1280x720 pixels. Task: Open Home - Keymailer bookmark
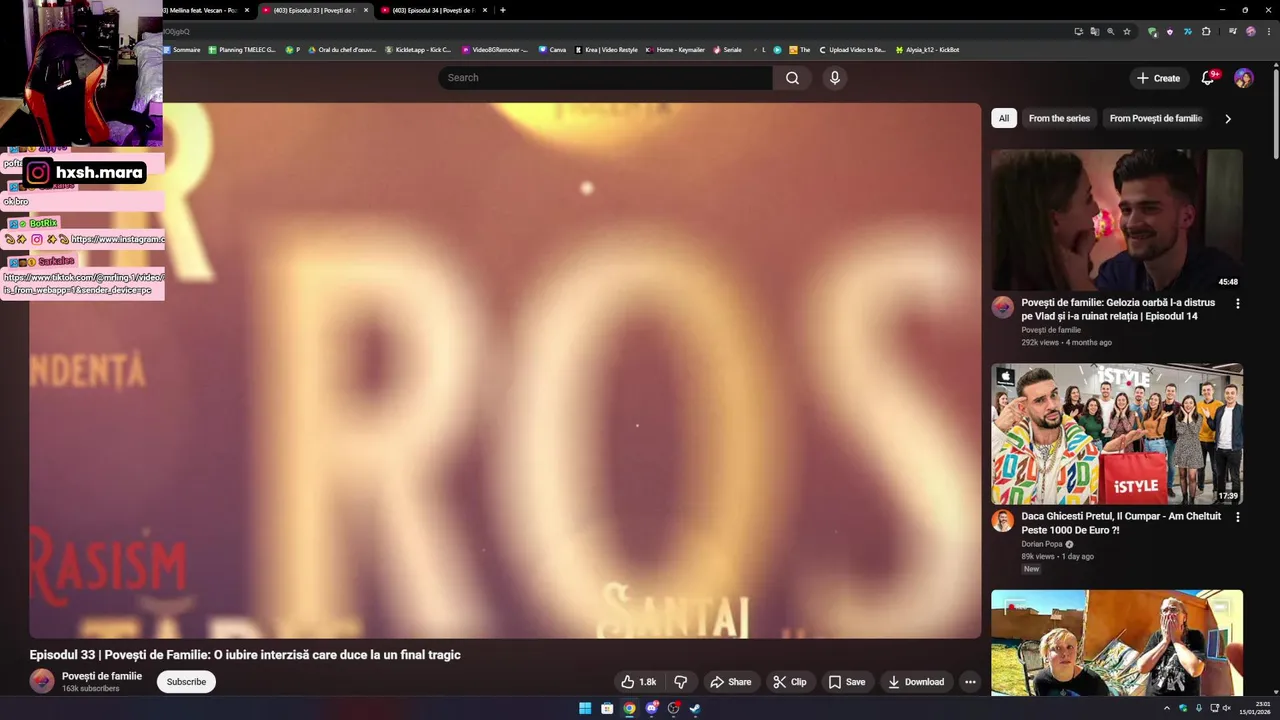675,49
